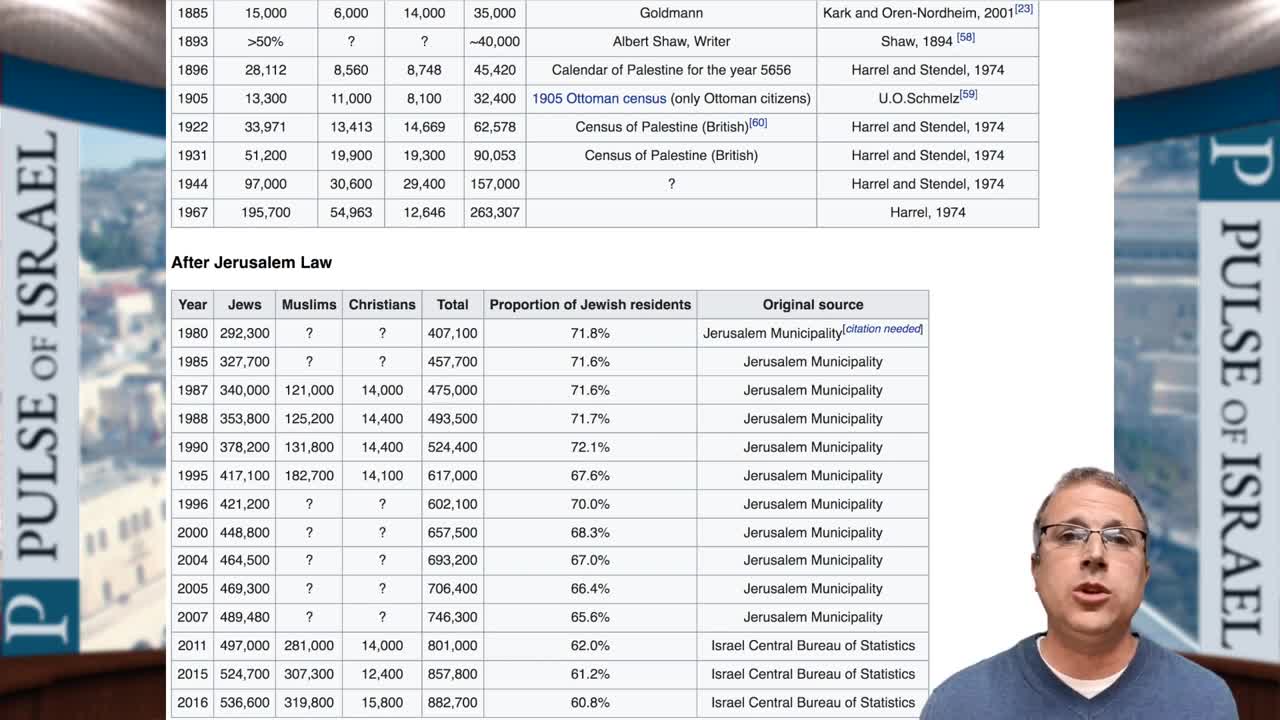1280x720 pixels.
Task: Click the 15,800 Christians value
Action: 382,703
